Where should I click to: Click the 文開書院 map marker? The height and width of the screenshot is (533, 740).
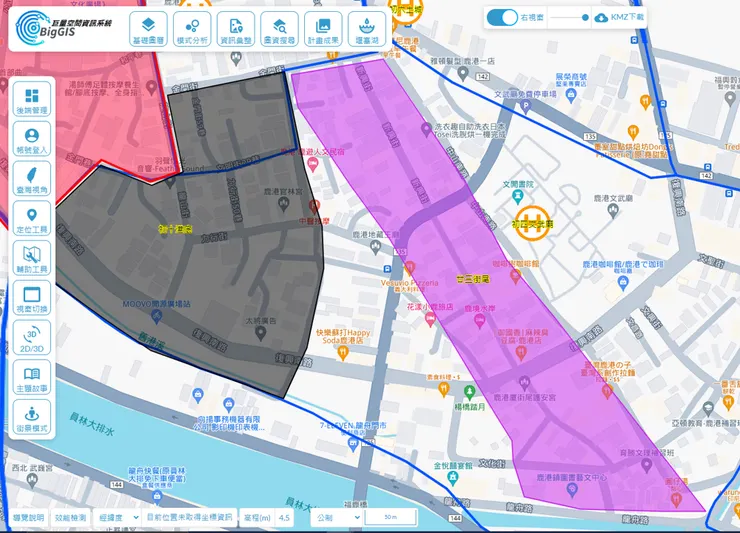(518, 196)
